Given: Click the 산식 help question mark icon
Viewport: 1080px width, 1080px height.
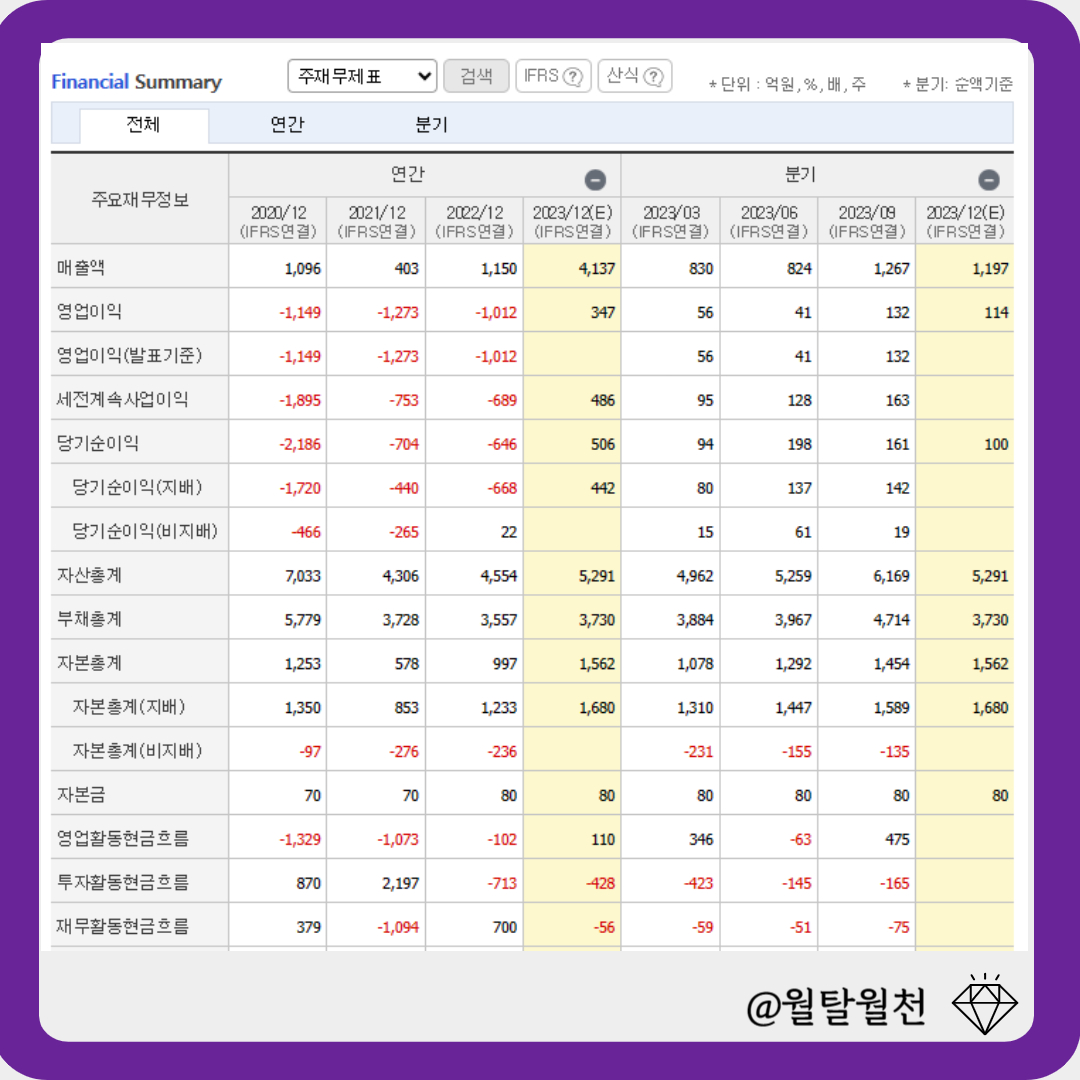Looking at the screenshot, I should click(655, 75).
